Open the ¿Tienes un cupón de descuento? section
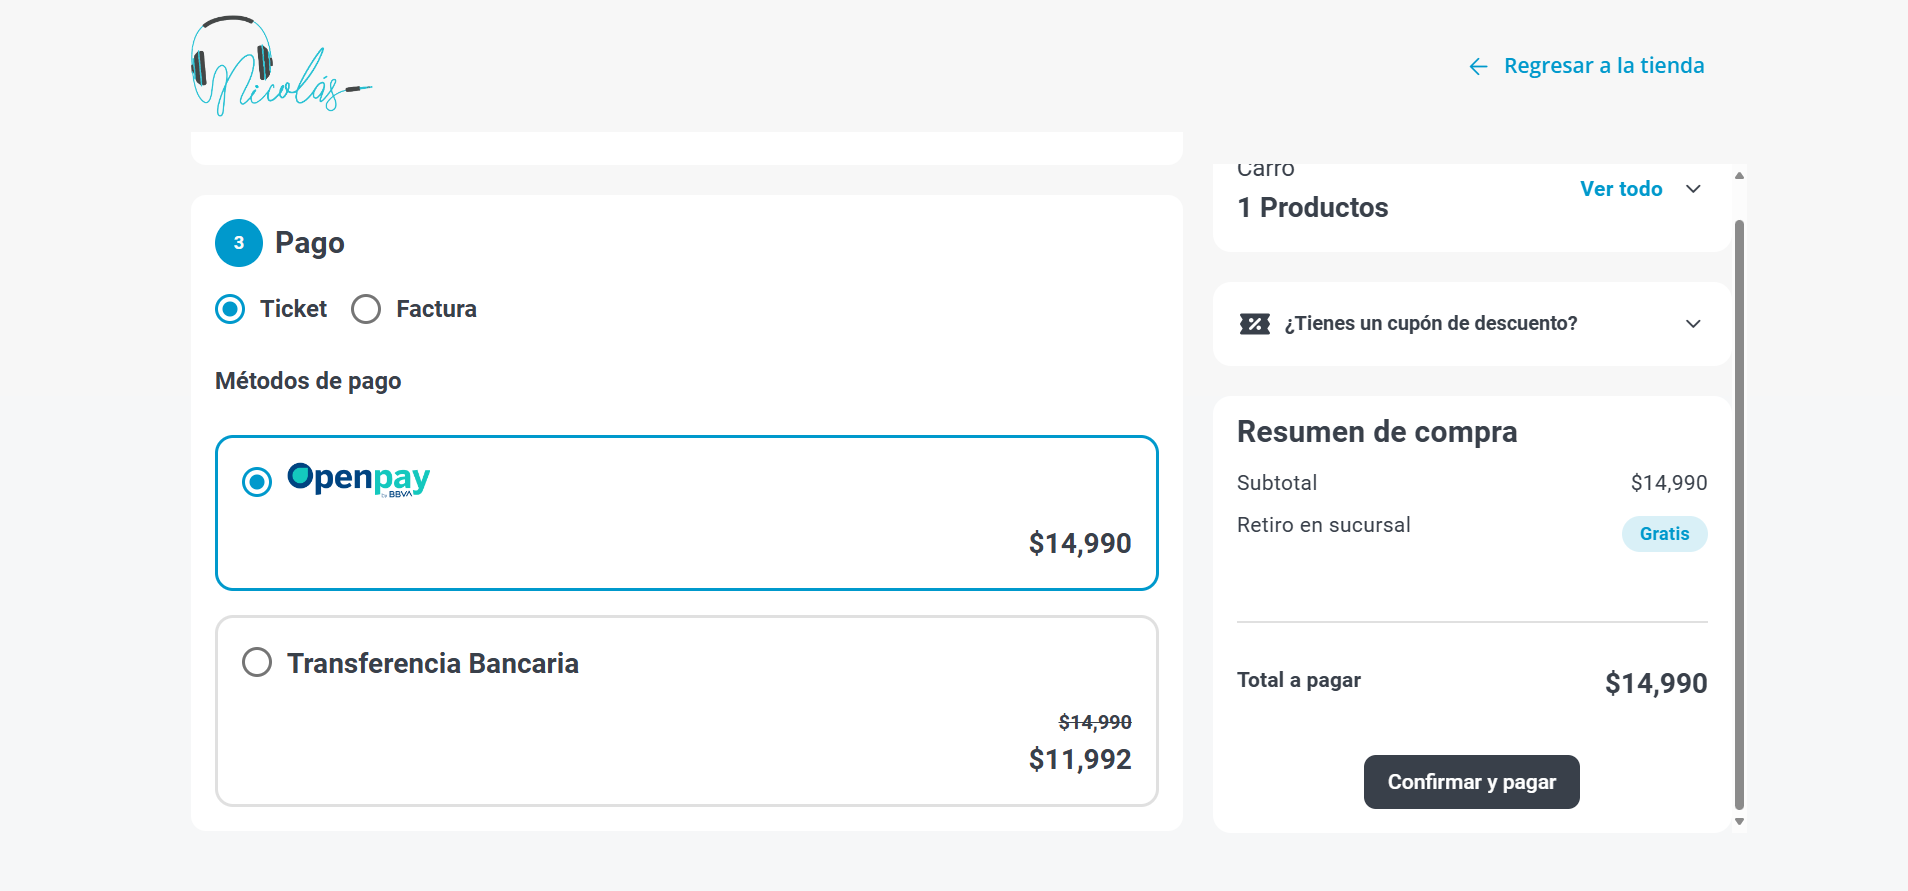The height and width of the screenshot is (891, 1908). click(x=1430, y=324)
